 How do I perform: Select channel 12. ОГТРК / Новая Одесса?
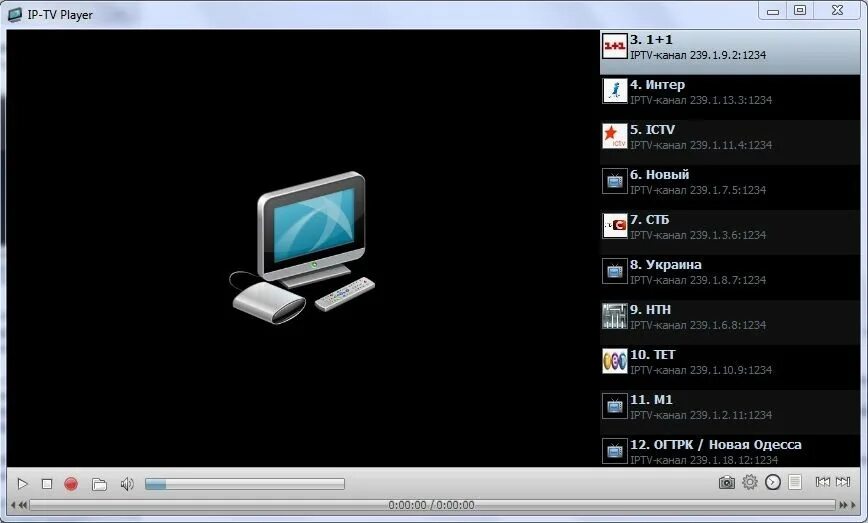[x=730, y=451]
